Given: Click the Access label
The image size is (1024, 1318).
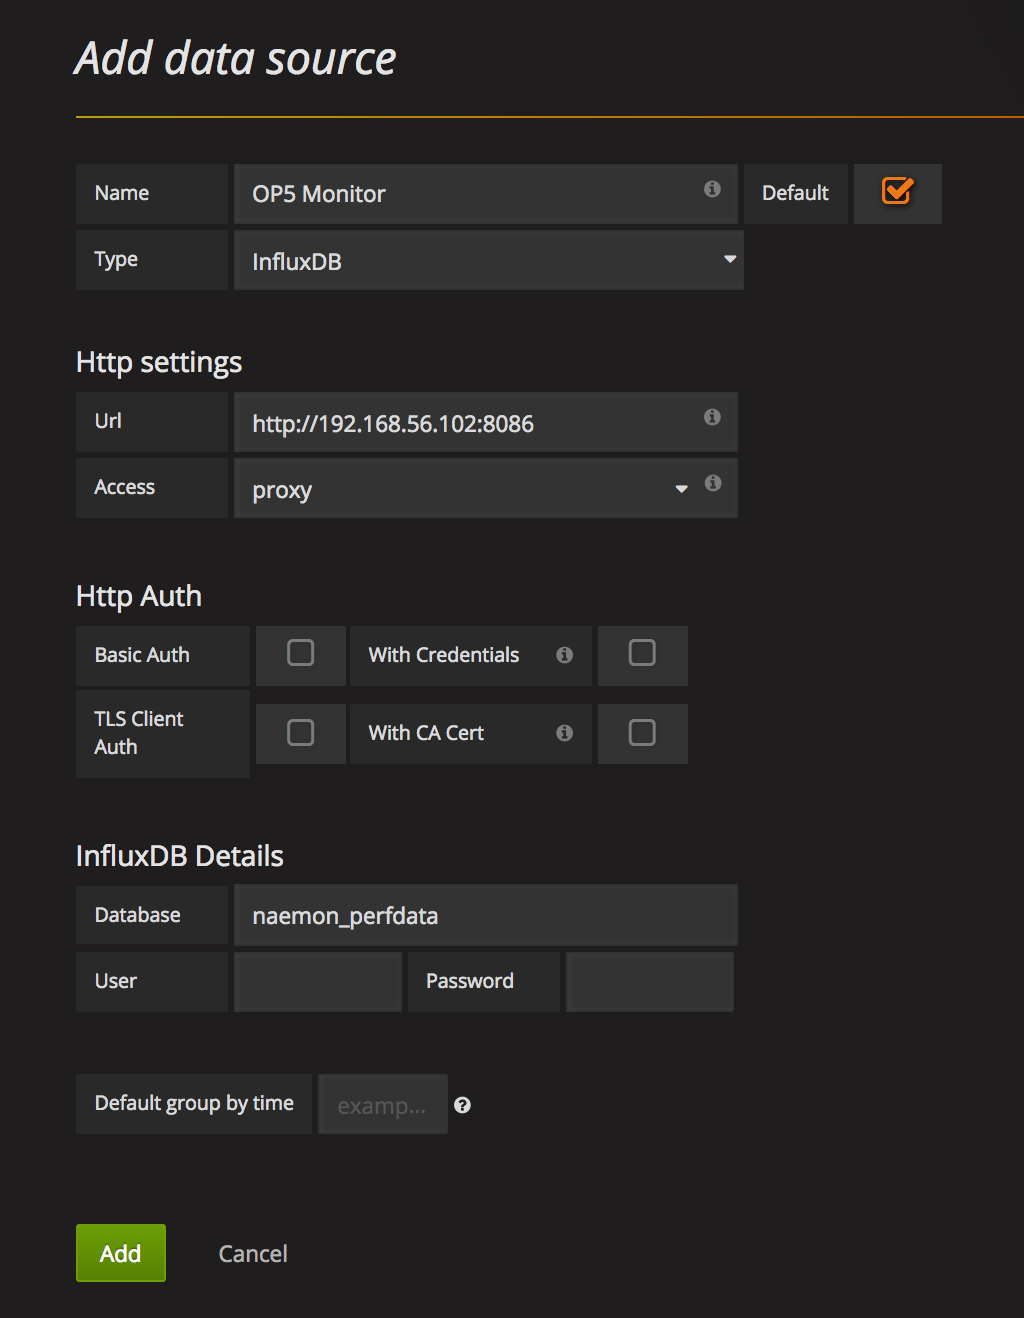Looking at the screenshot, I should (125, 487).
